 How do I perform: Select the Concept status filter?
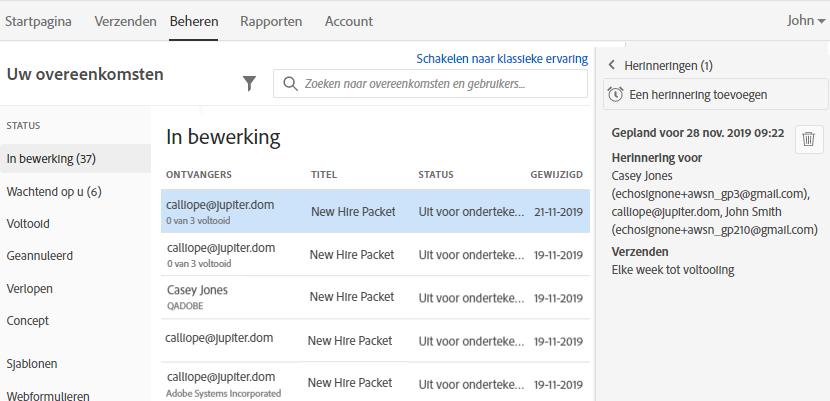(x=28, y=321)
